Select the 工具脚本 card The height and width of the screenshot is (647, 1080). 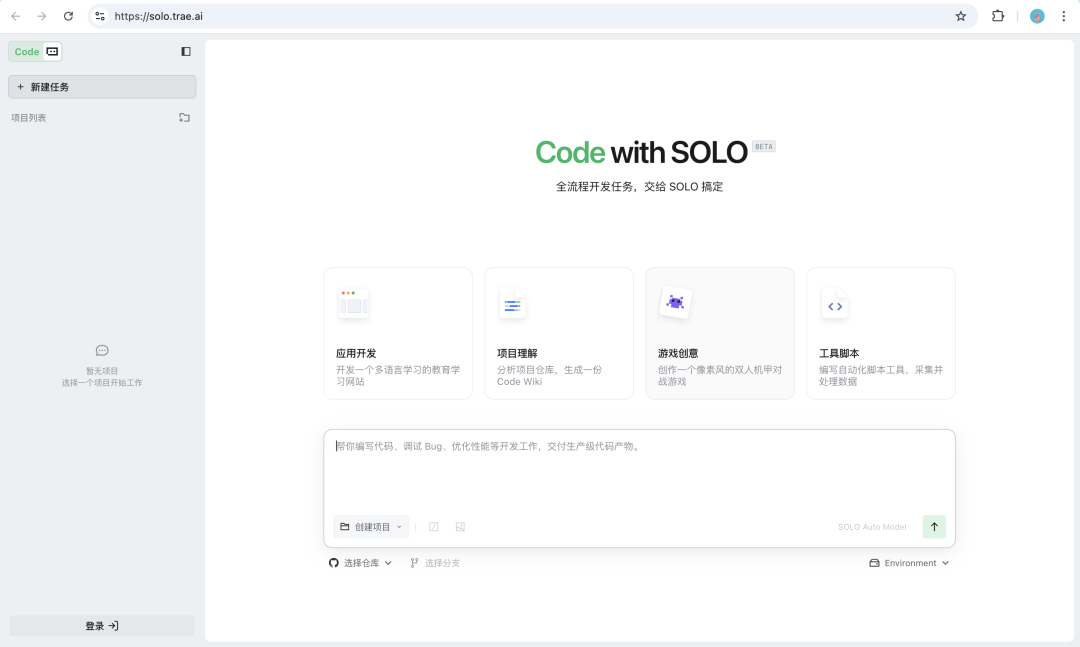881,333
